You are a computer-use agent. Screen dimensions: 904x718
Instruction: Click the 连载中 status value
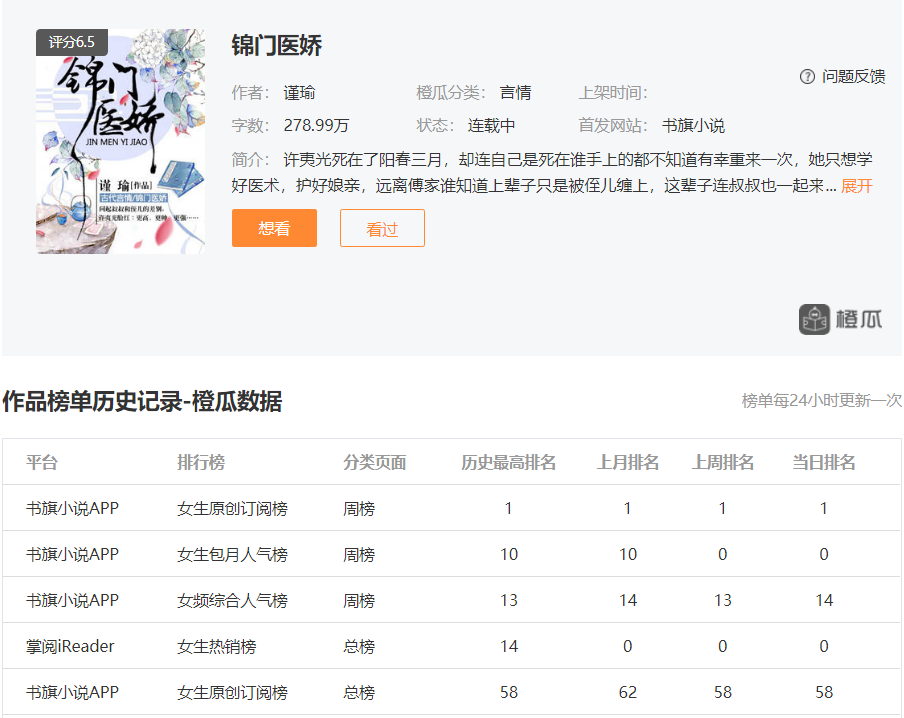tap(491, 126)
